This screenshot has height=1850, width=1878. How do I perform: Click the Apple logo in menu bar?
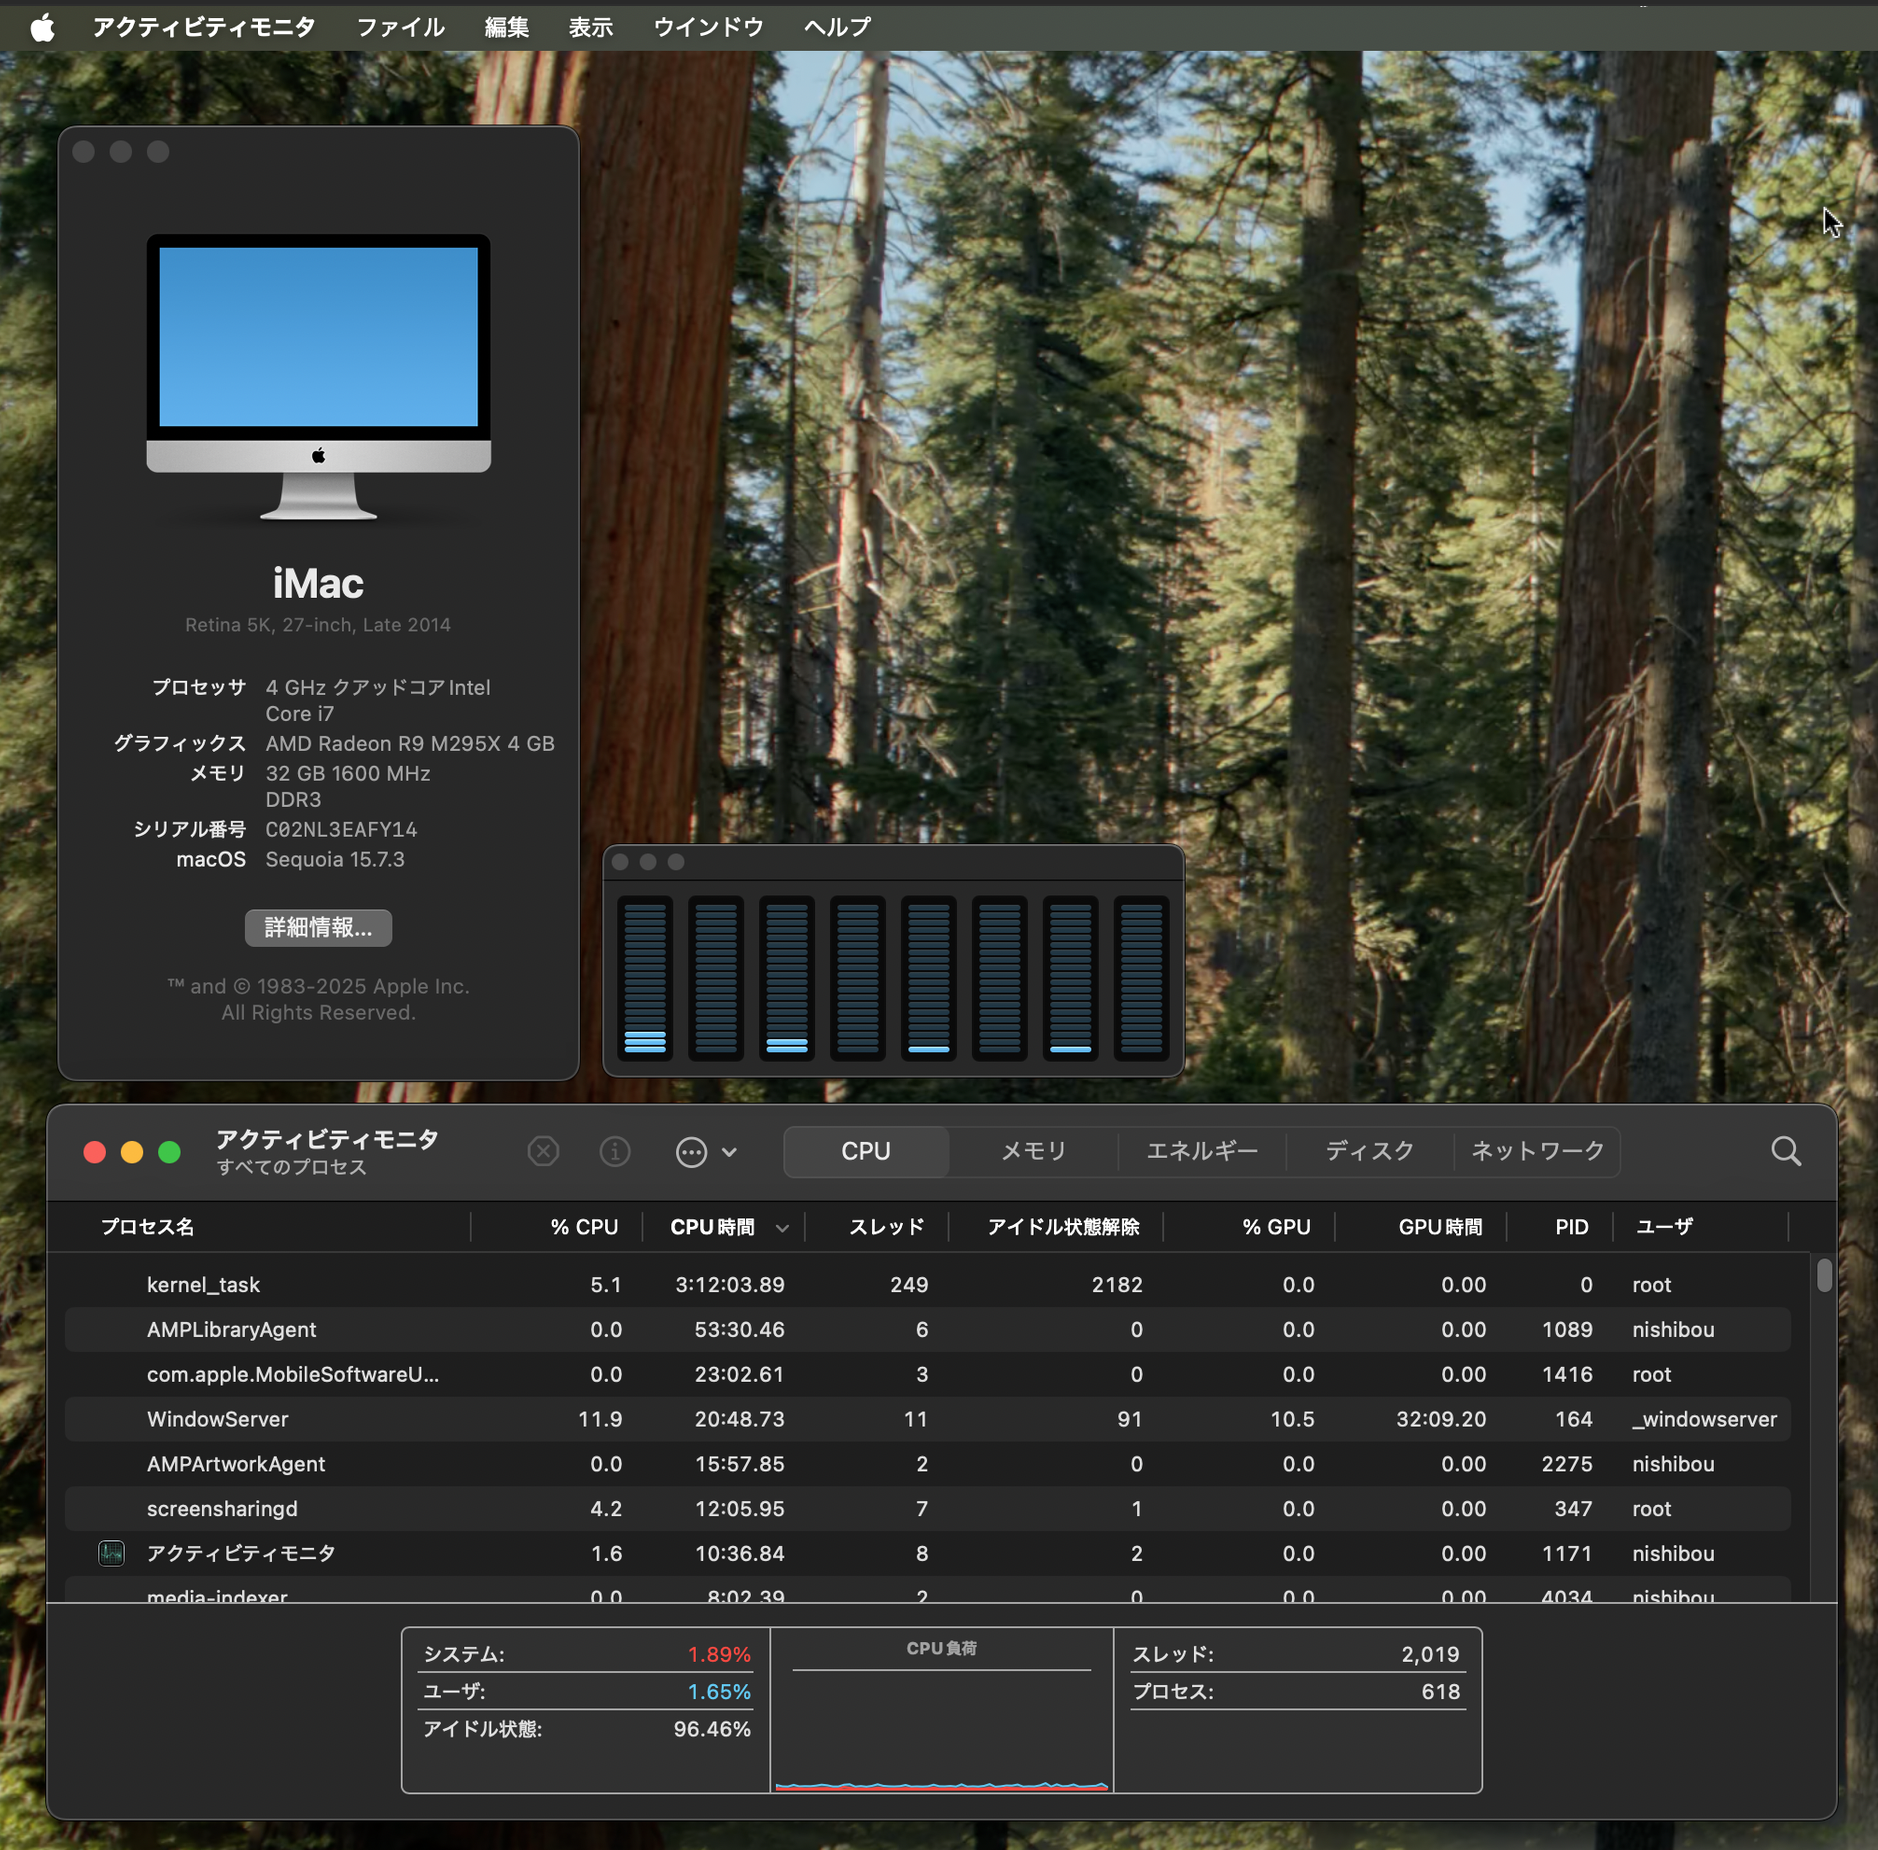42,27
